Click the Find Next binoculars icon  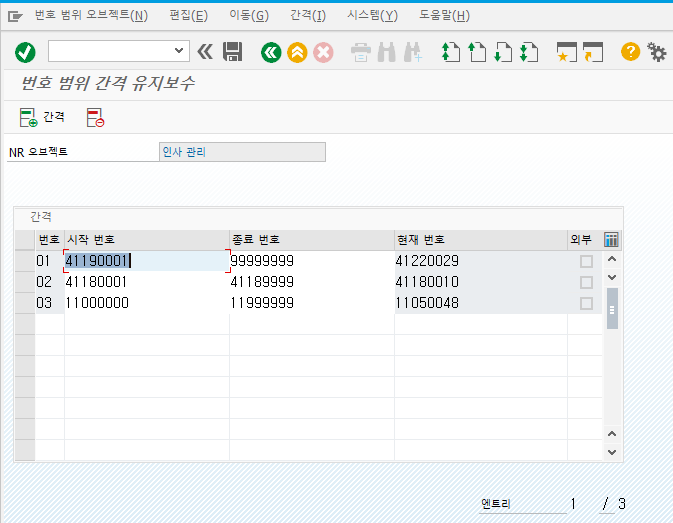pyautogui.click(x=413, y=52)
